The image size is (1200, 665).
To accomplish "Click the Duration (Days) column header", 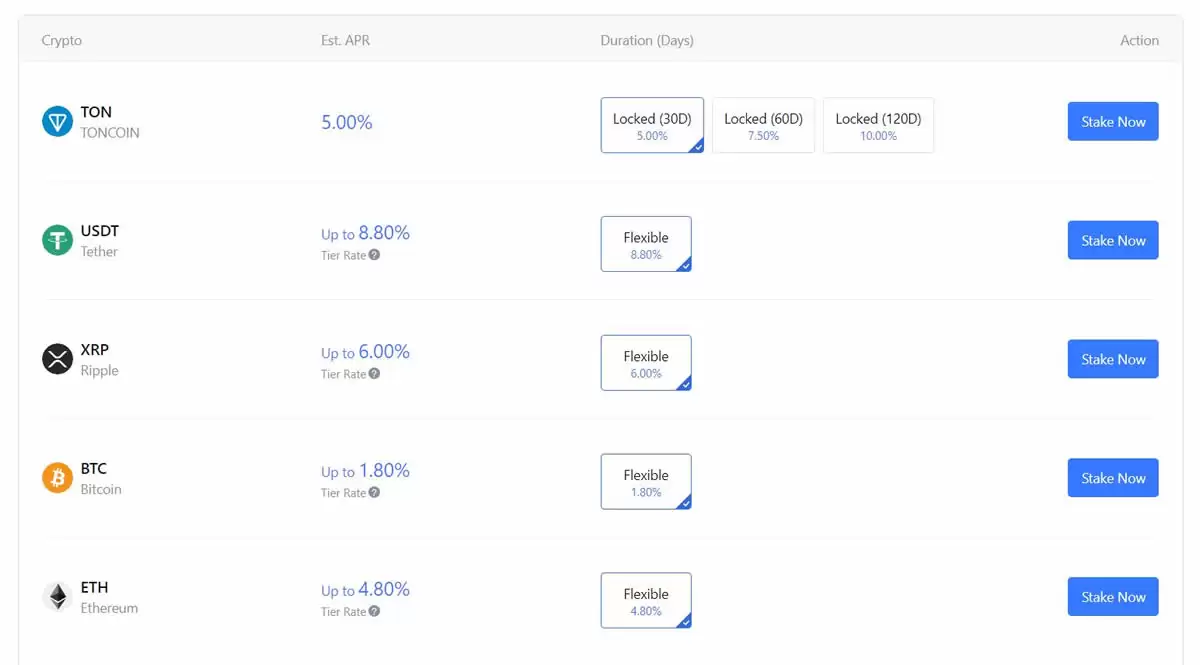I will tap(647, 41).
